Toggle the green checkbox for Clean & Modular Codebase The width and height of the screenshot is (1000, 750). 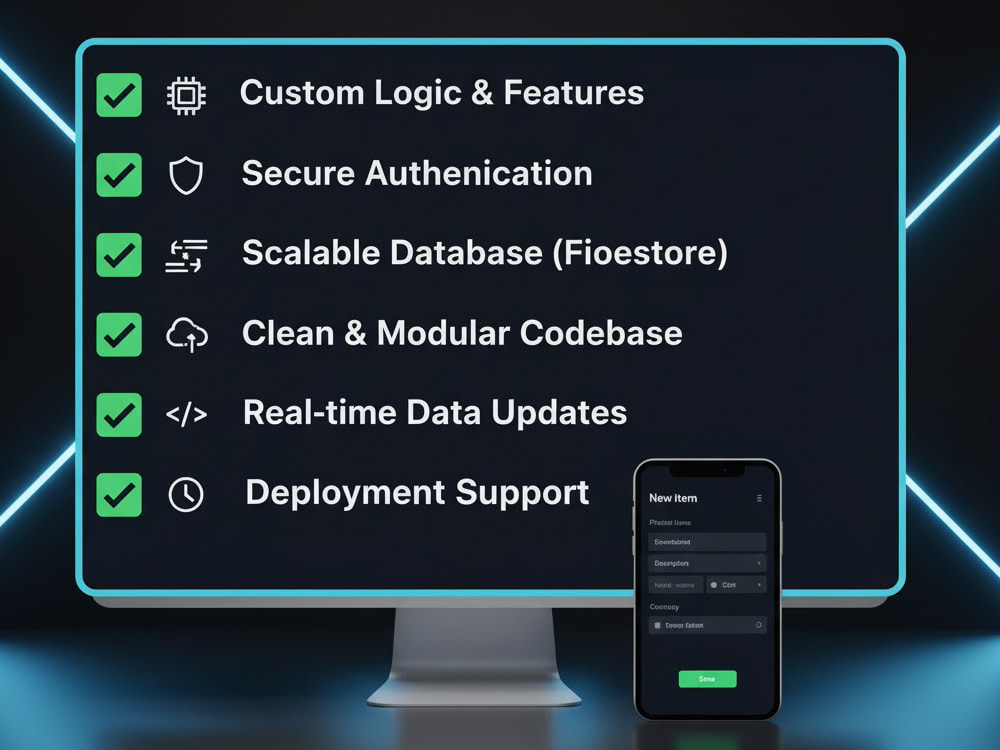click(119, 335)
